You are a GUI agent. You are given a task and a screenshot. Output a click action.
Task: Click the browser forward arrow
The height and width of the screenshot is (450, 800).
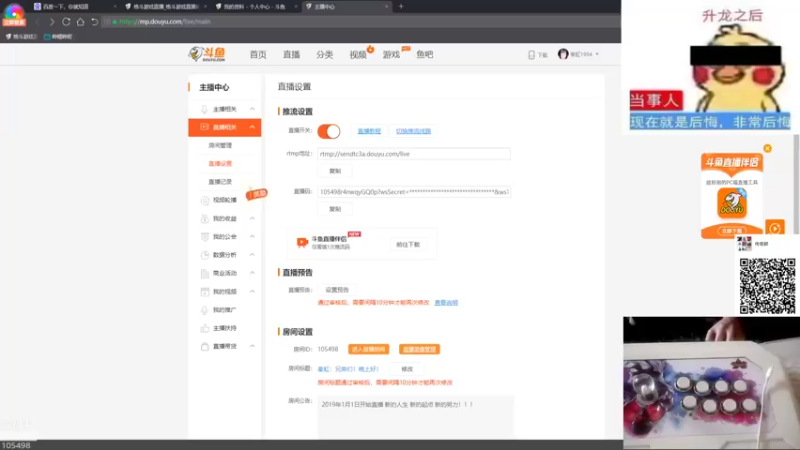click(x=52, y=22)
